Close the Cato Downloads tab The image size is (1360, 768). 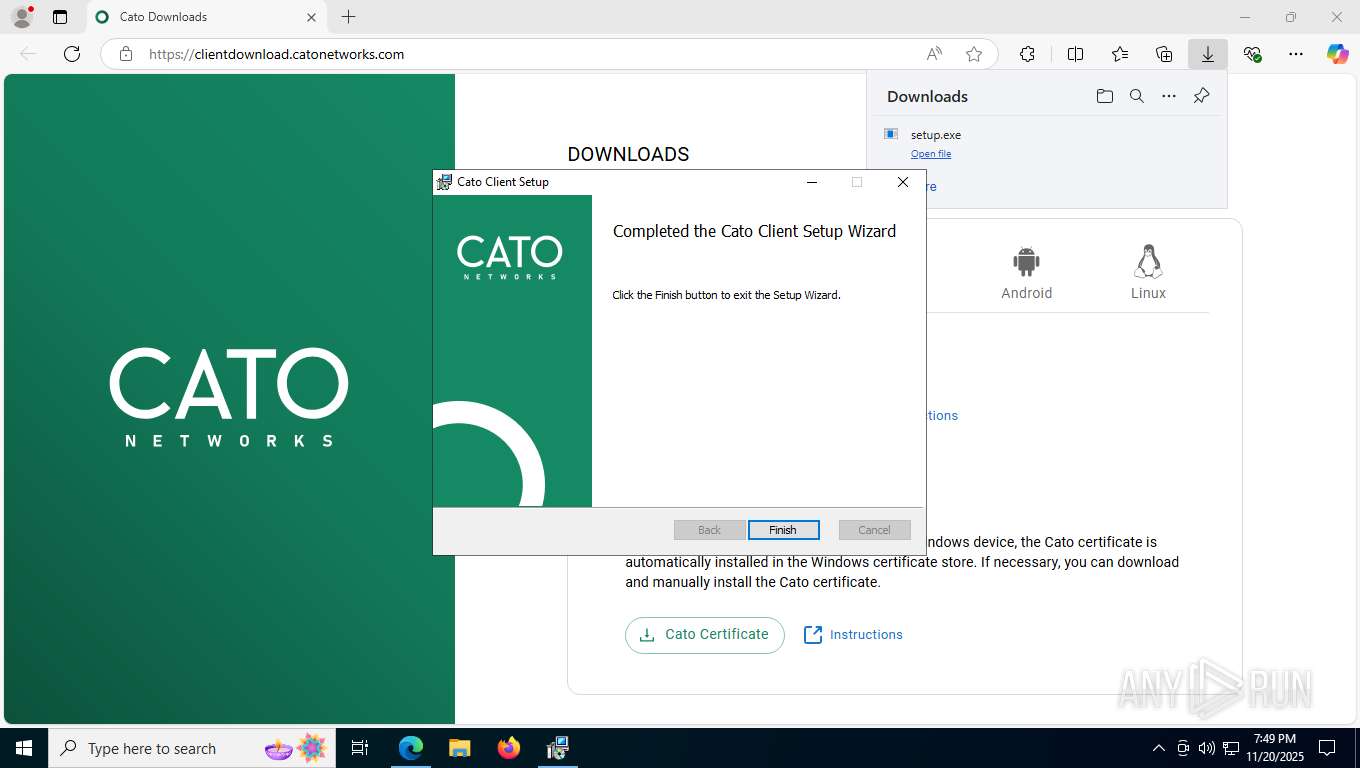(x=310, y=17)
